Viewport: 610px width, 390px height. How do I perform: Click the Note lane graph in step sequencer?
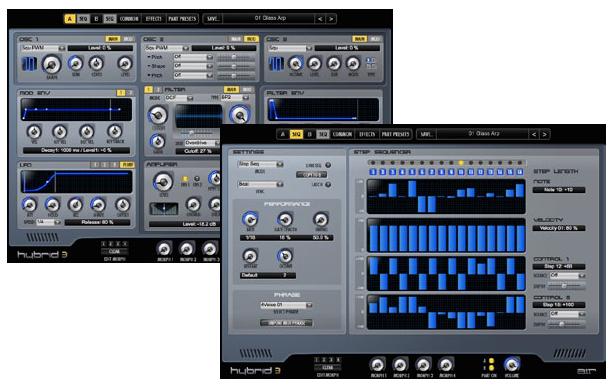446,197
